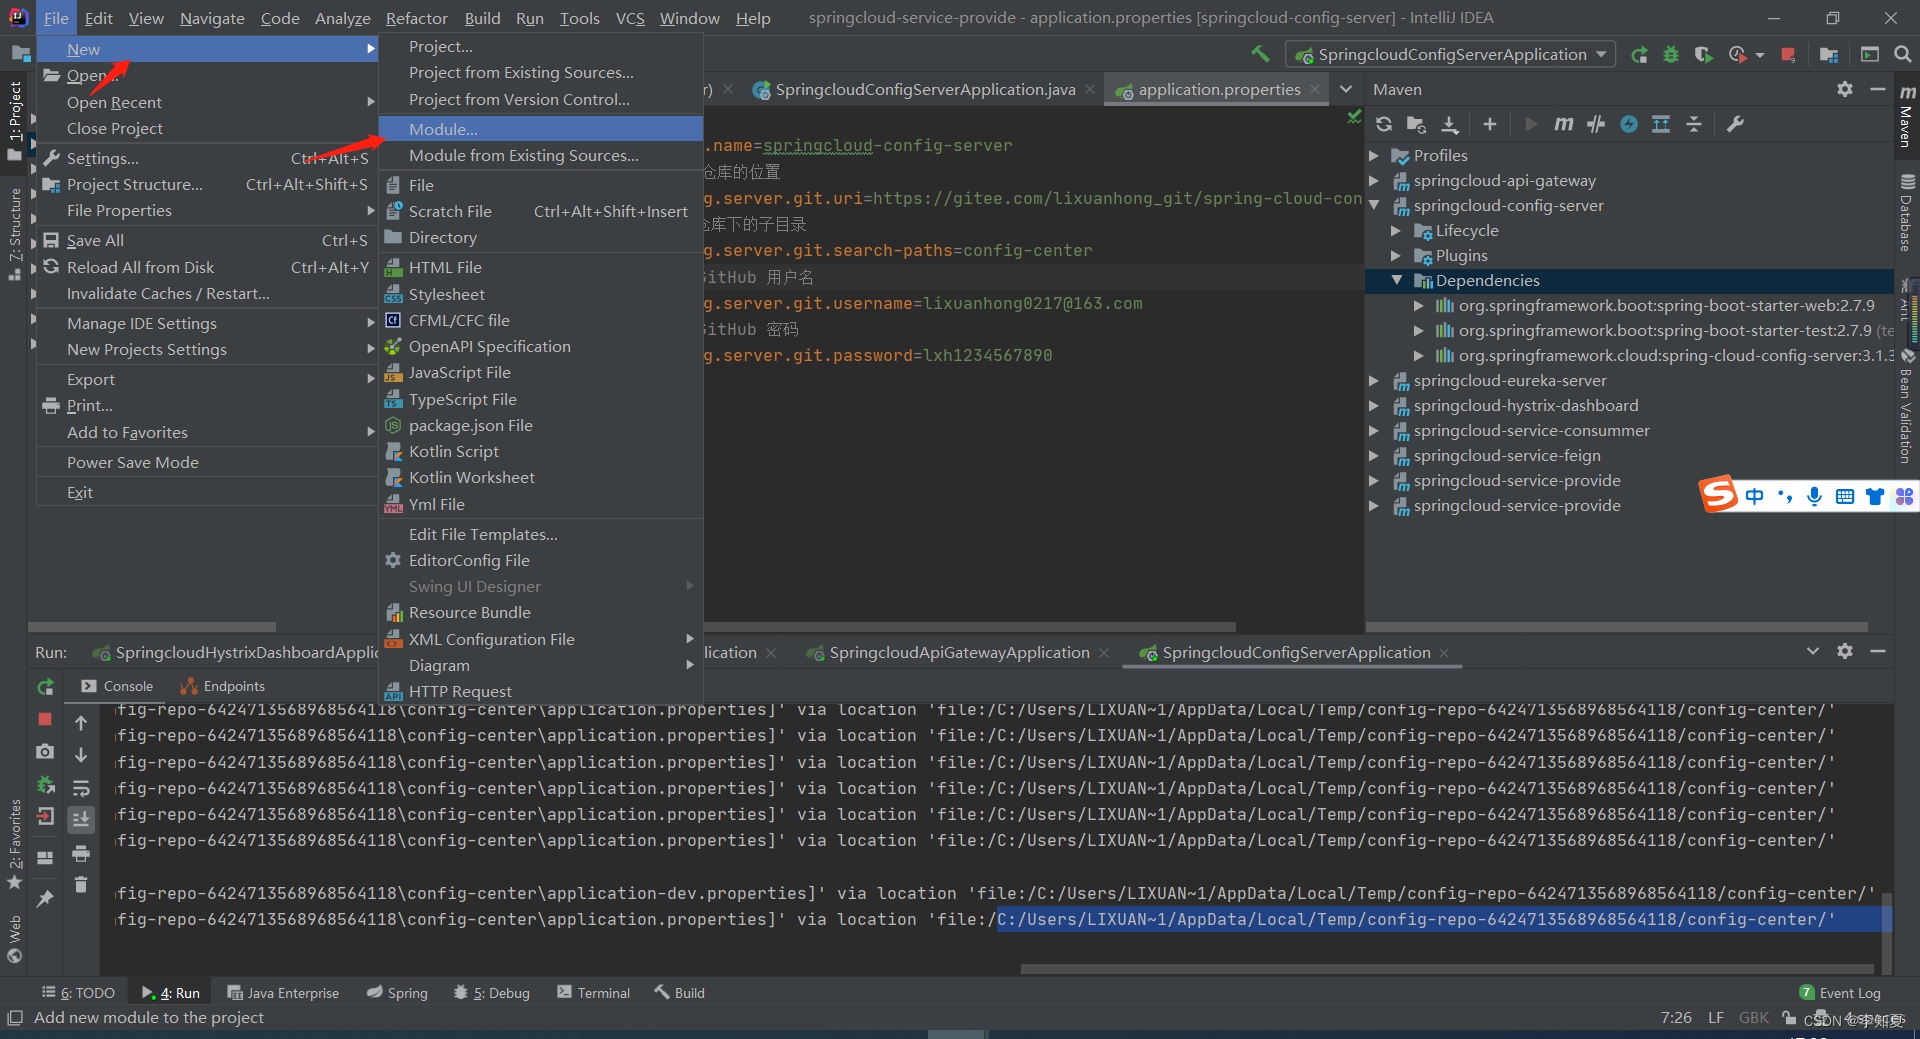Select Module... in the New submenu
Viewport: 1920px width, 1039px height.
click(x=541, y=129)
